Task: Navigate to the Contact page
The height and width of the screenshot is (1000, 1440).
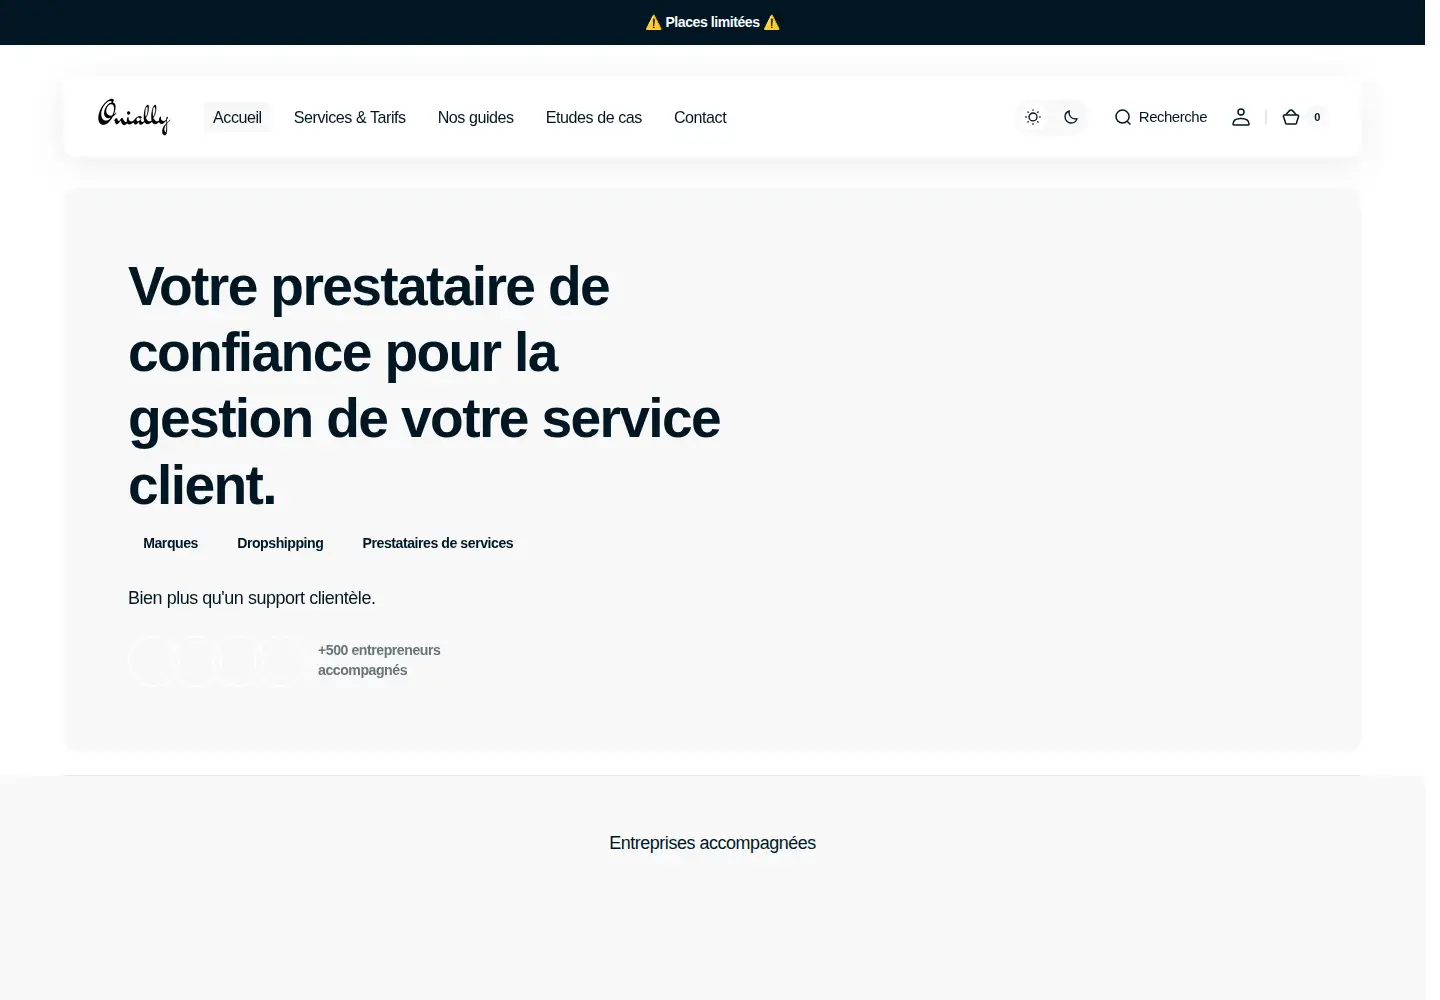Action: [x=700, y=117]
